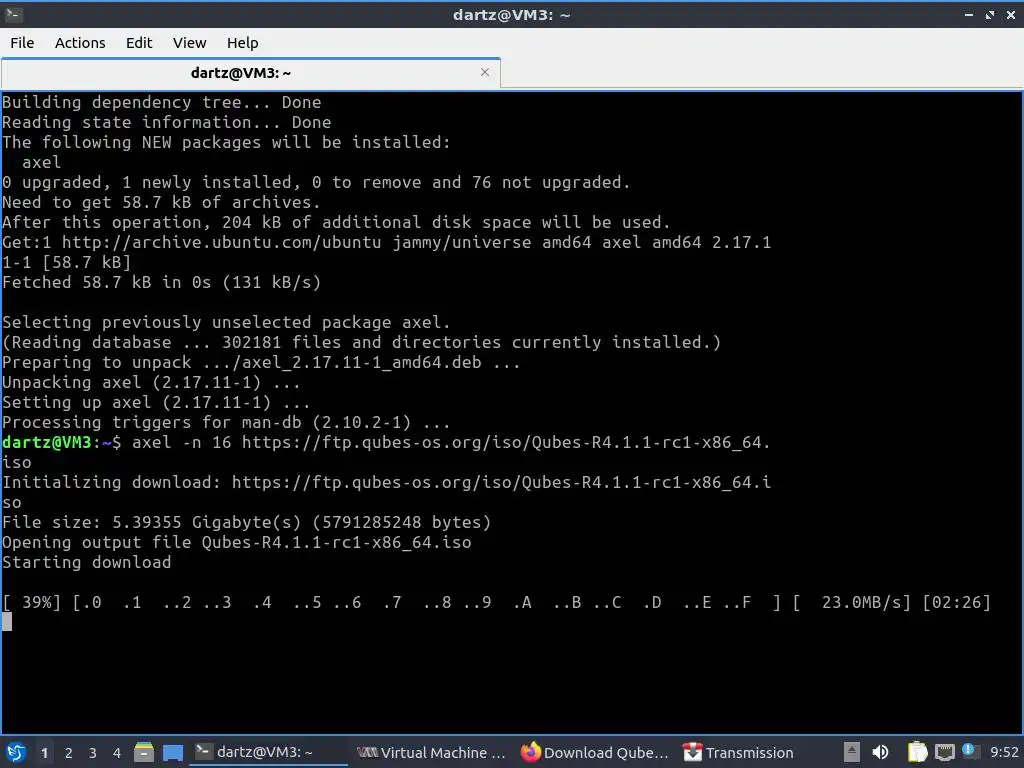Switch to the Transmission window

739,752
